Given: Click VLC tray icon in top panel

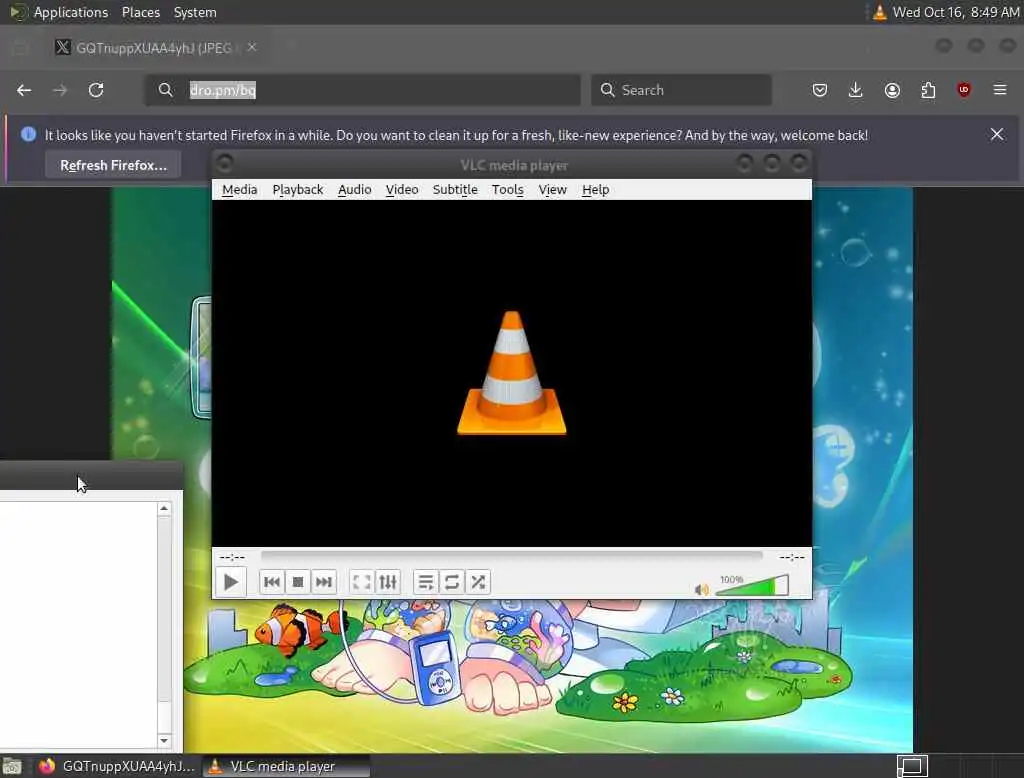Looking at the screenshot, I should (x=880, y=12).
